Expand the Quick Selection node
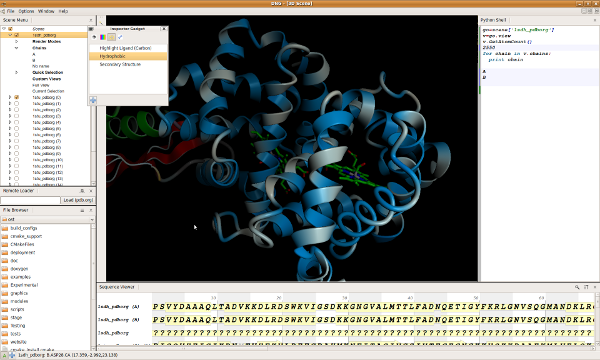The width and height of the screenshot is (600, 360). (x=16, y=72)
